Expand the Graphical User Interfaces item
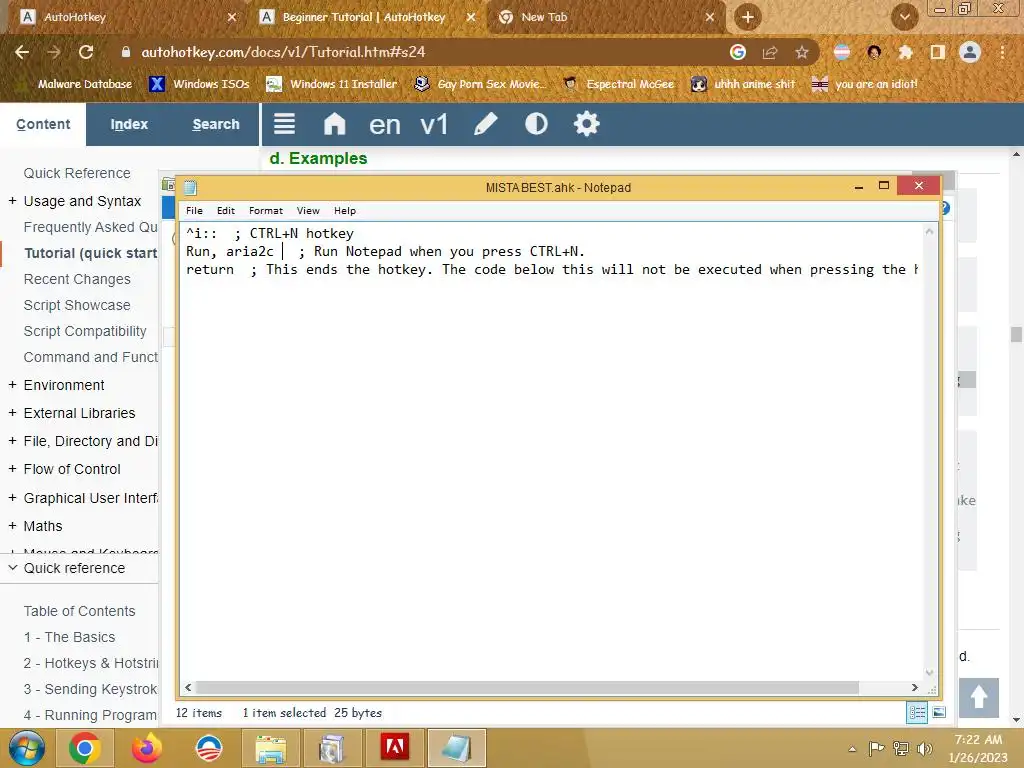The width and height of the screenshot is (1024, 768). pos(12,498)
